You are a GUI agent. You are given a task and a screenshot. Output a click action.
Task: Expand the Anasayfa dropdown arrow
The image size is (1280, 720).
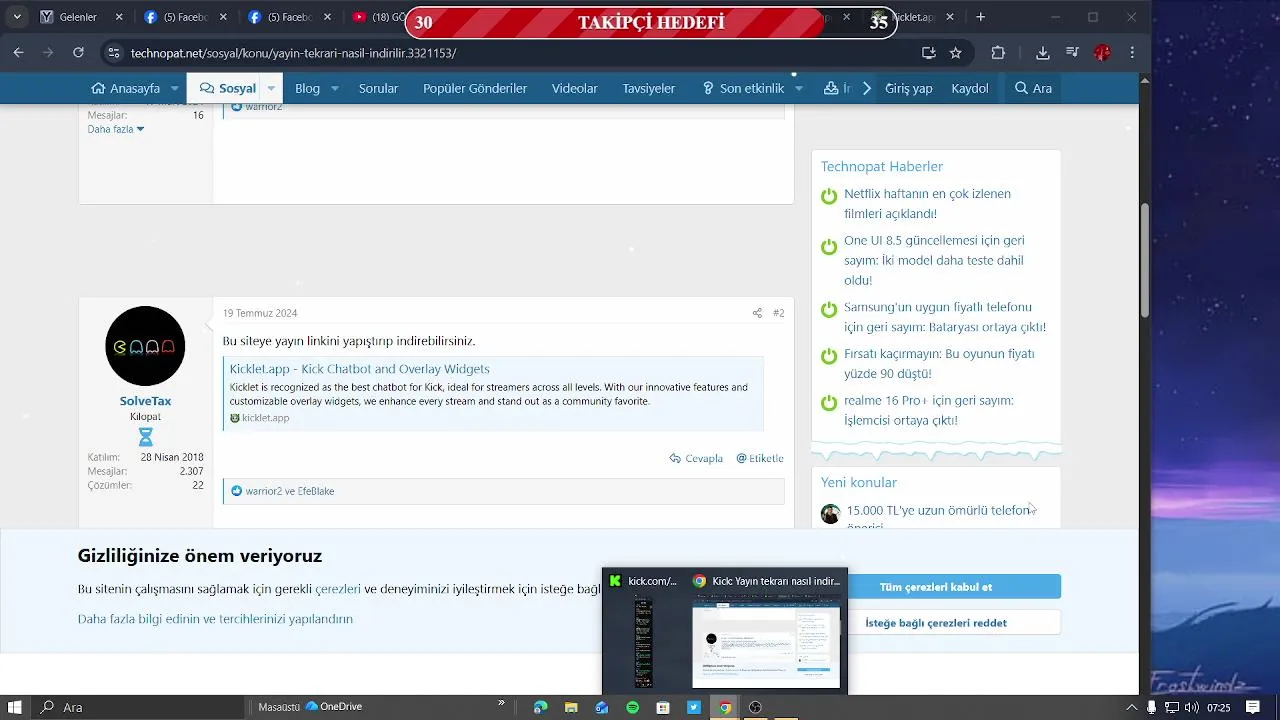[x=174, y=88]
